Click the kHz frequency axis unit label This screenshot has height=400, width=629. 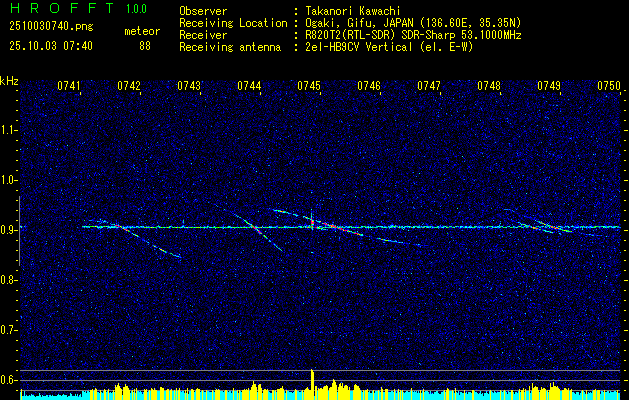pyautogui.click(x=9, y=81)
